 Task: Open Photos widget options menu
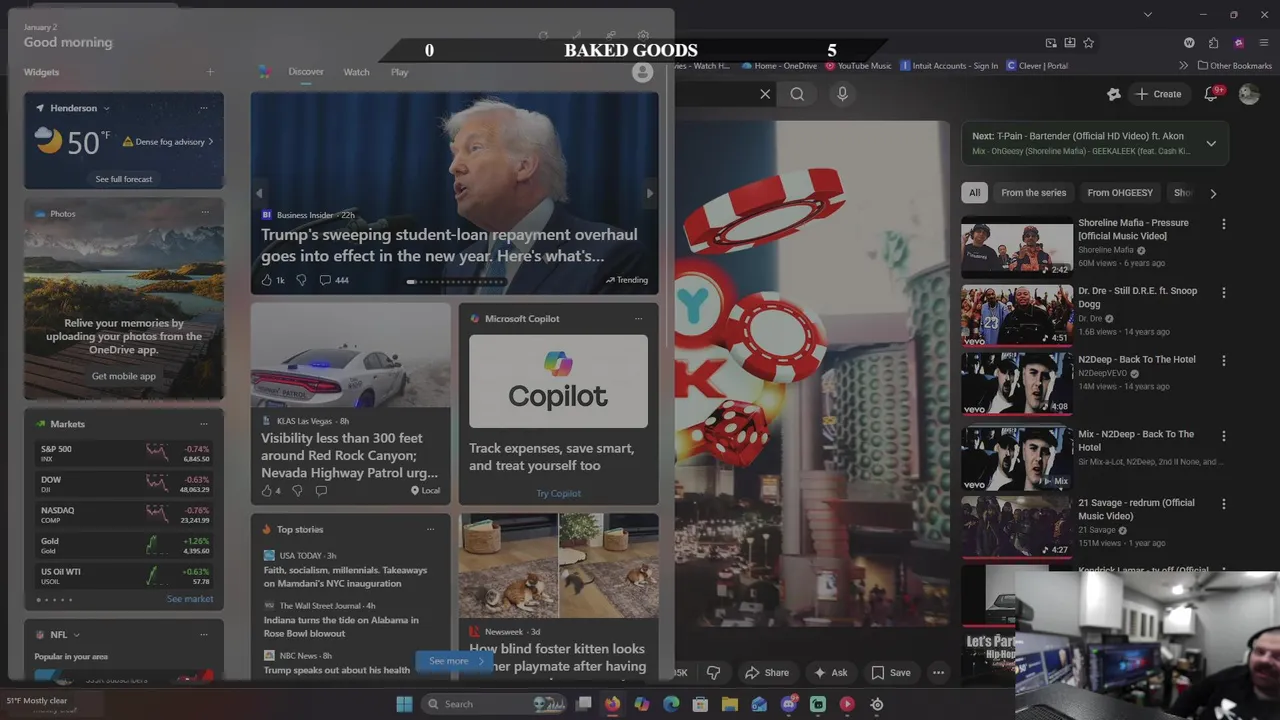204,213
